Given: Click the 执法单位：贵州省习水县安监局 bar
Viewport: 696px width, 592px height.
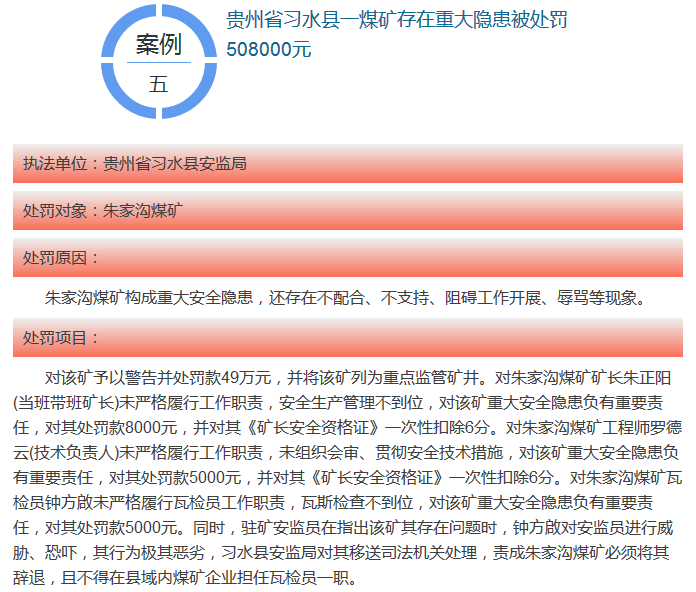Looking at the screenshot, I should point(348,163).
